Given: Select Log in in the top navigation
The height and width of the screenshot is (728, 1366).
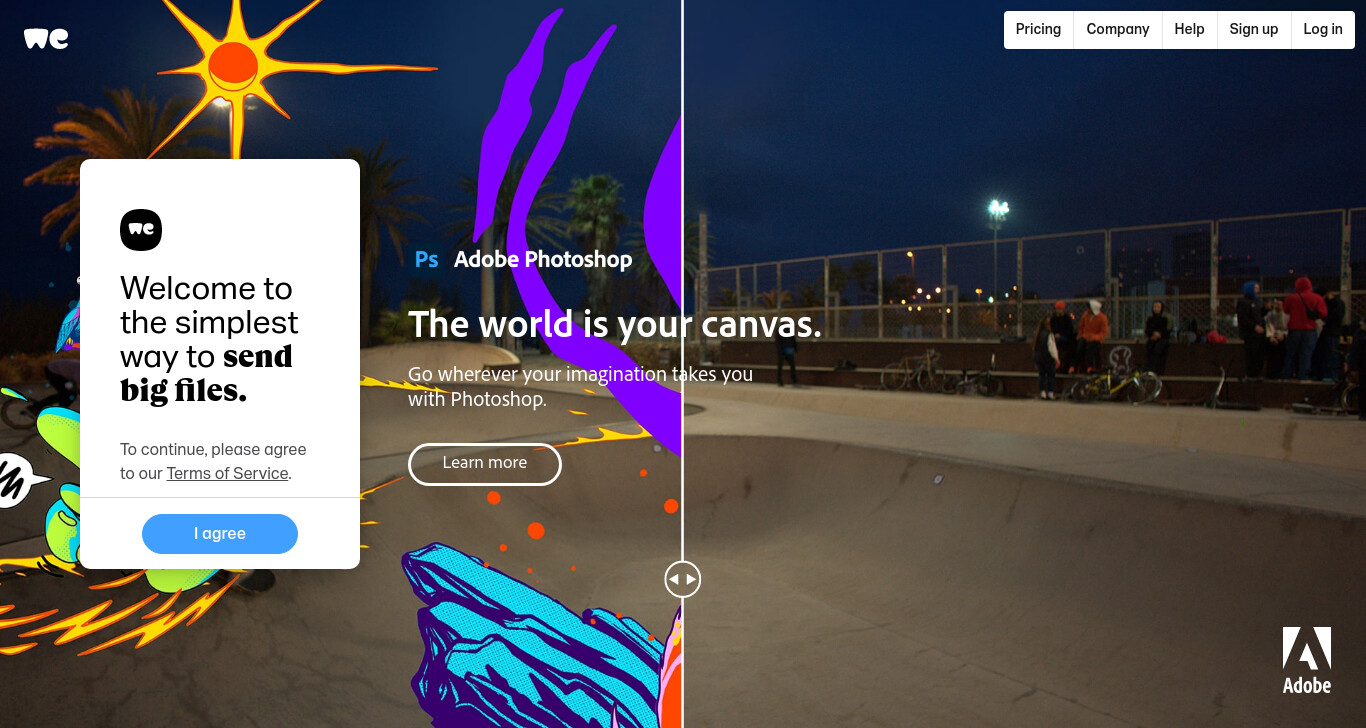Looking at the screenshot, I should [1323, 29].
